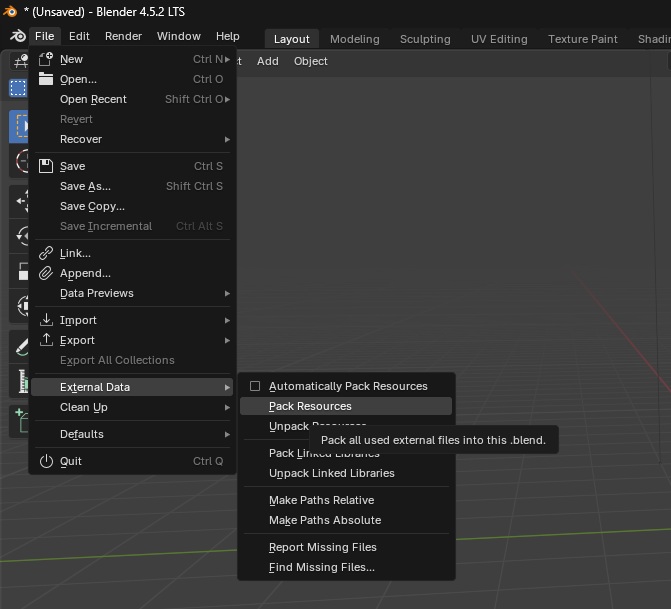Enable Automatically Pack Resources checkbox
The height and width of the screenshot is (609, 671).
click(x=255, y=386)
